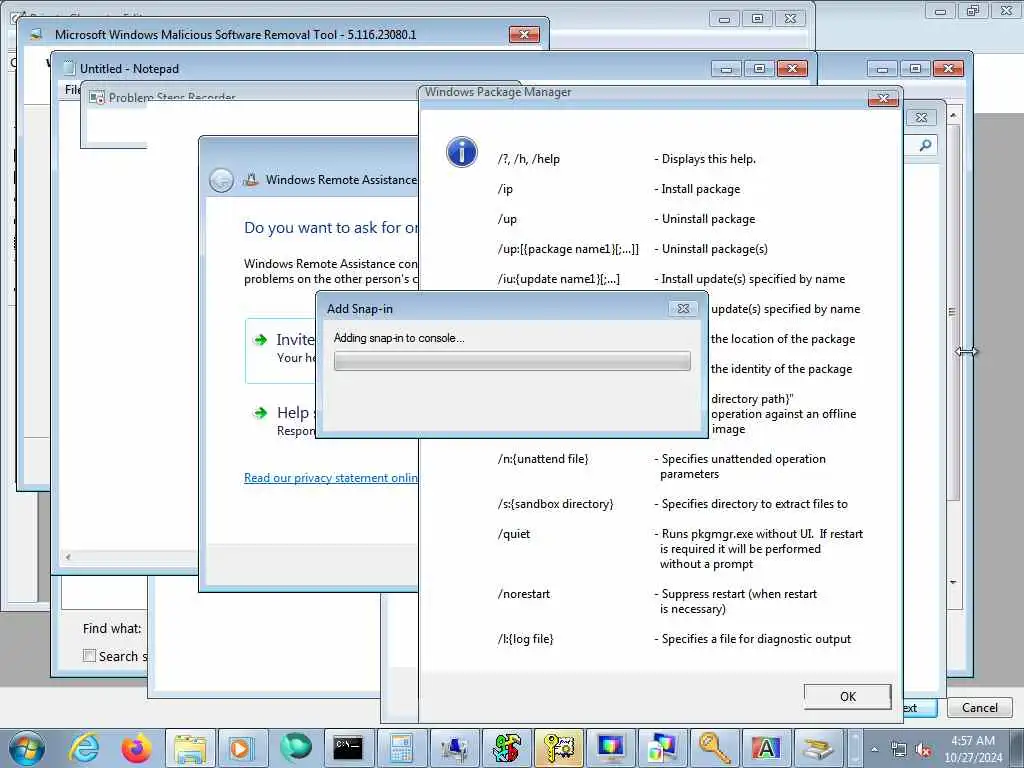
Task: Toggle the Search checkbox near Find what
Action: tap(89, 656)
